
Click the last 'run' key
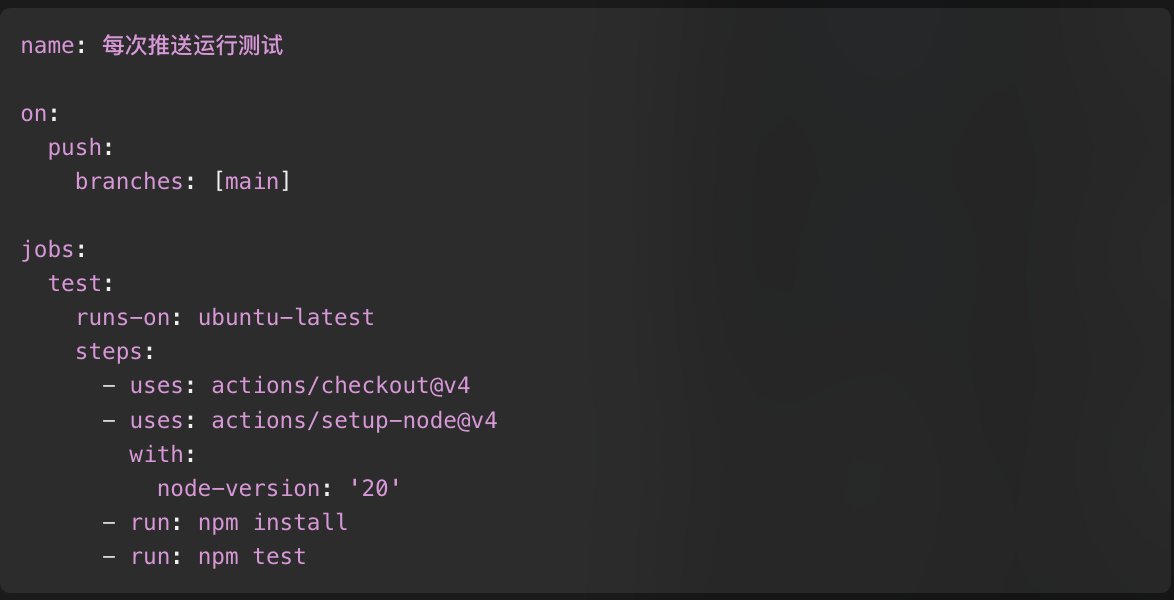150,557
